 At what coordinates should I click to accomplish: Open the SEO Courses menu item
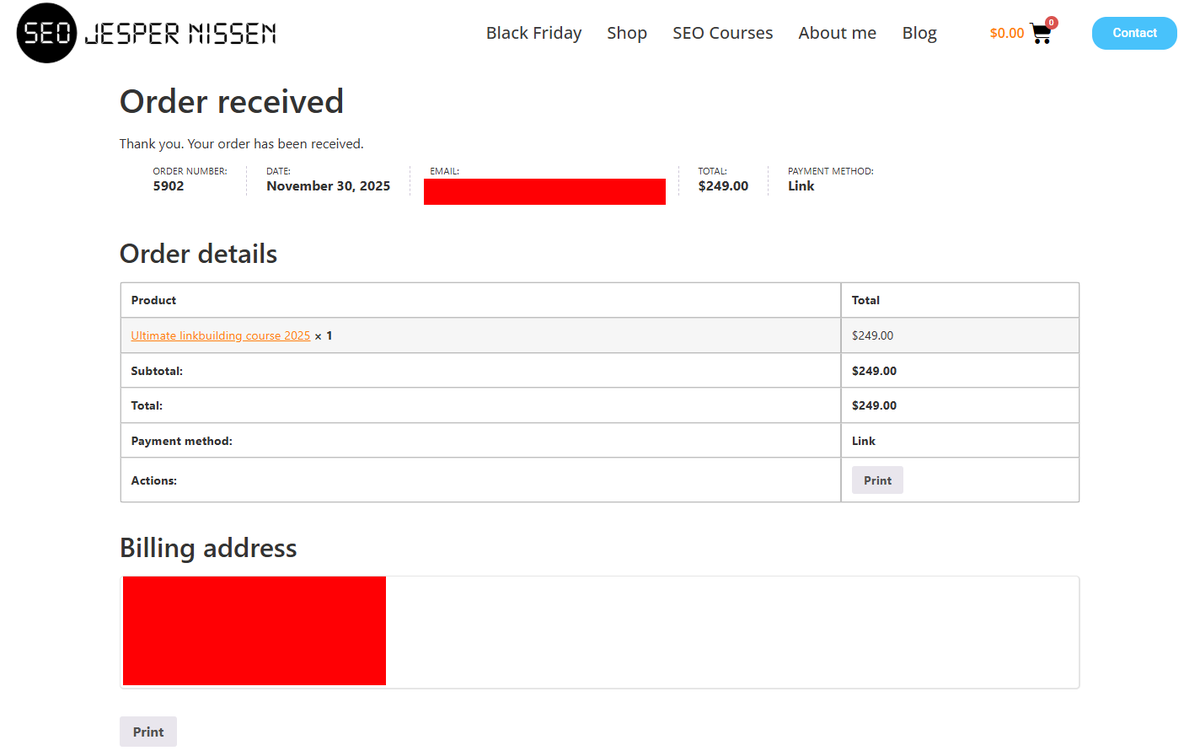click(x=723, y=33)
